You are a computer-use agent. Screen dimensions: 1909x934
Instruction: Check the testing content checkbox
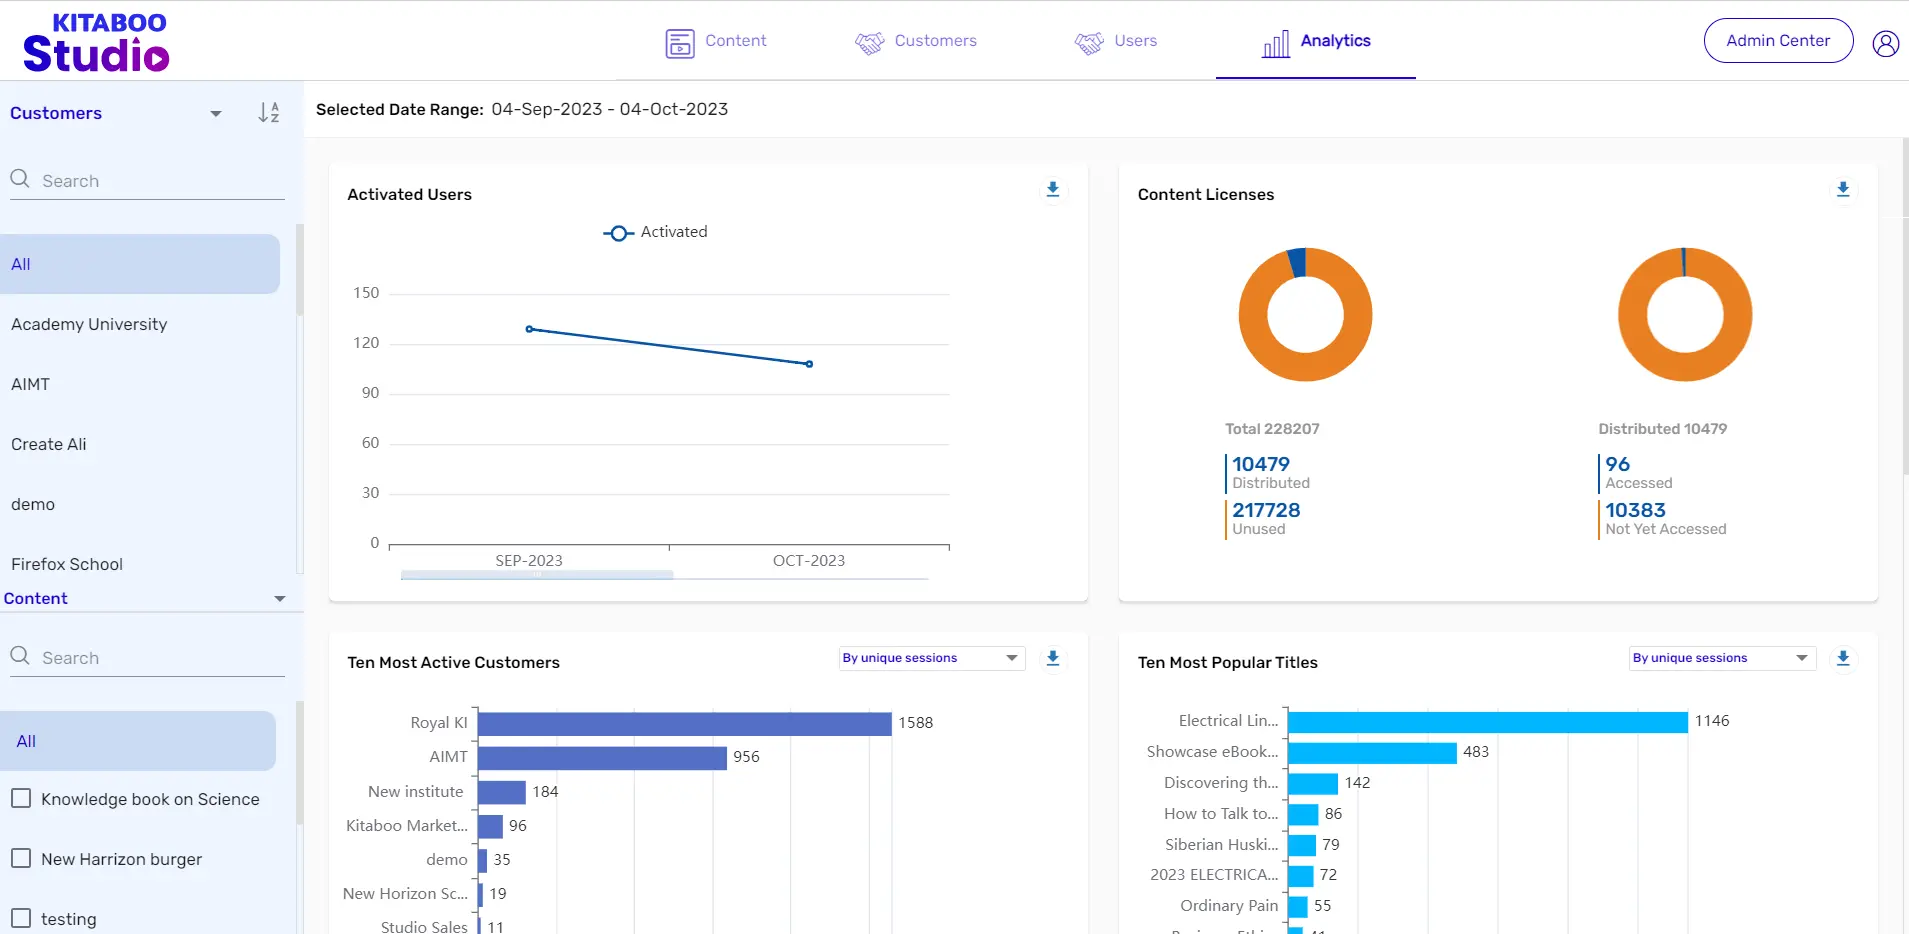(x=21, y=918)
